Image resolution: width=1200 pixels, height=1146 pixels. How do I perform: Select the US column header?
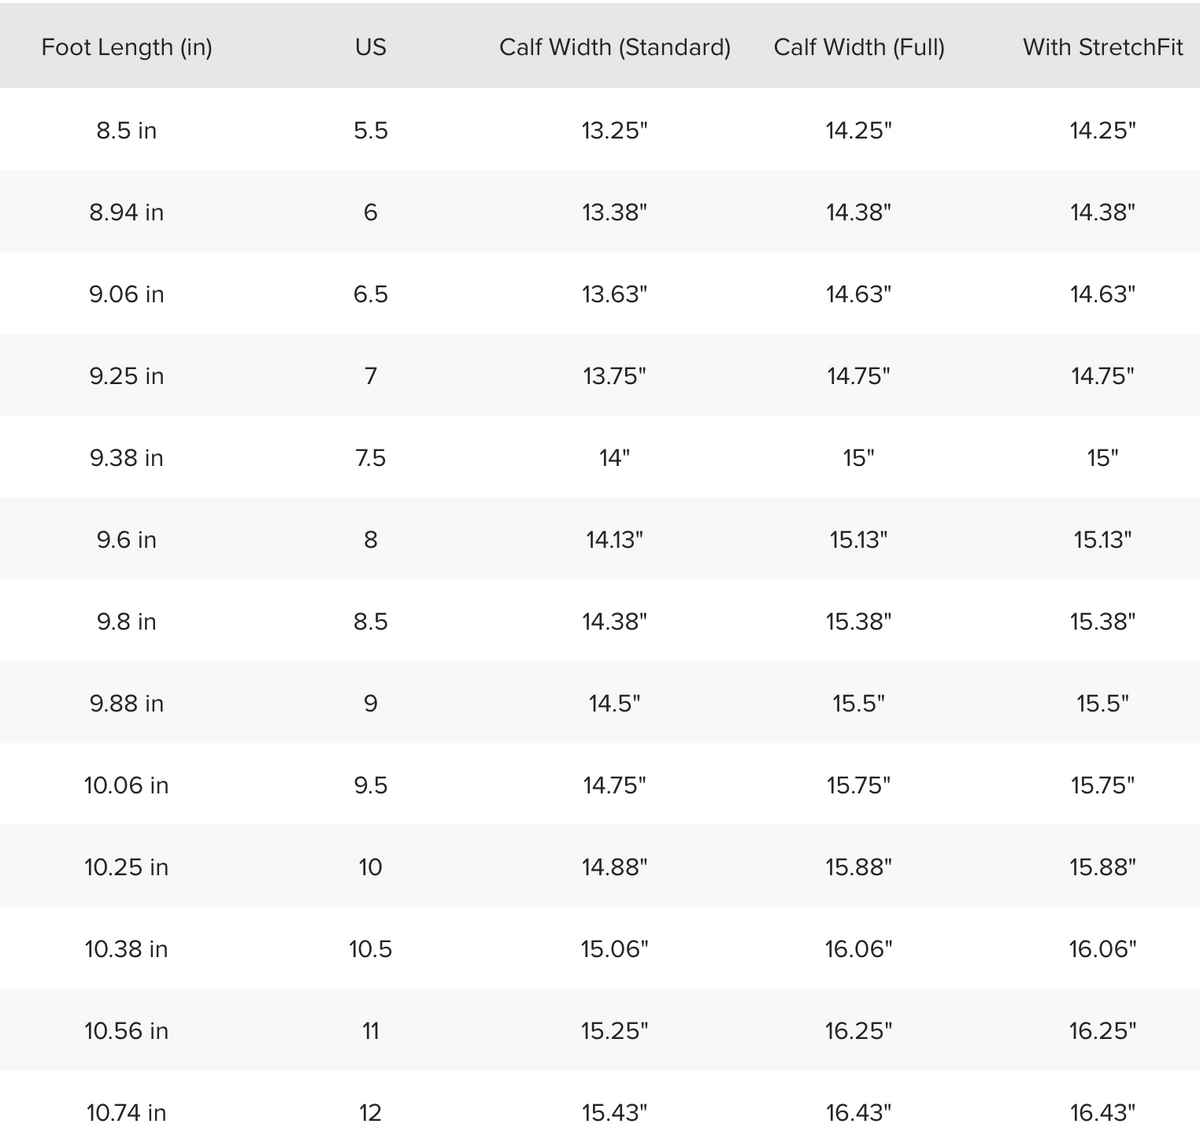(x=370, y=47)
